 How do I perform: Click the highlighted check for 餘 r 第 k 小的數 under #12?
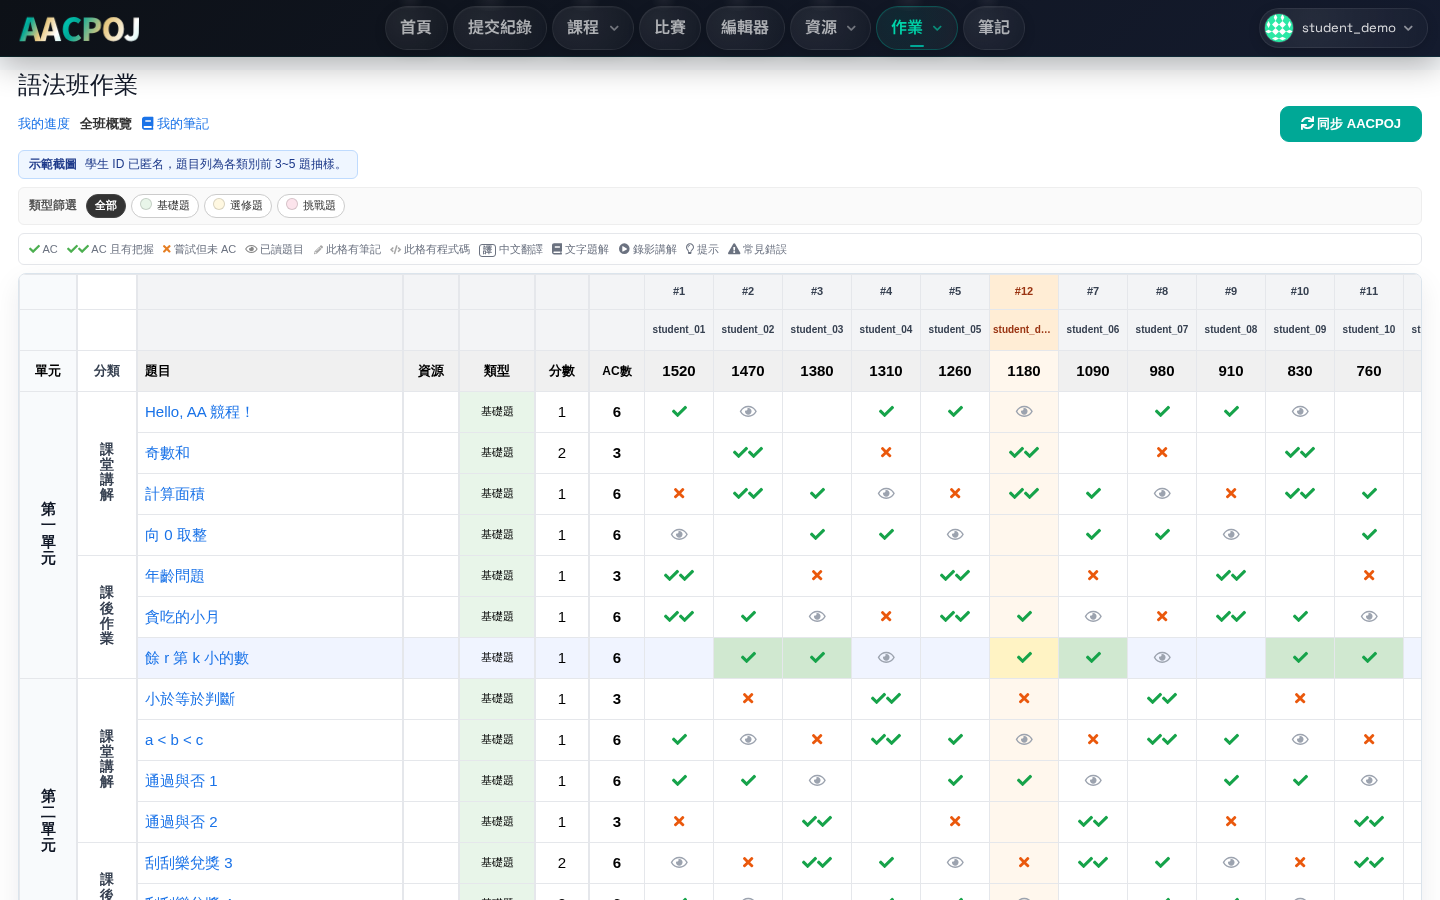click(x=1024, y=657)
